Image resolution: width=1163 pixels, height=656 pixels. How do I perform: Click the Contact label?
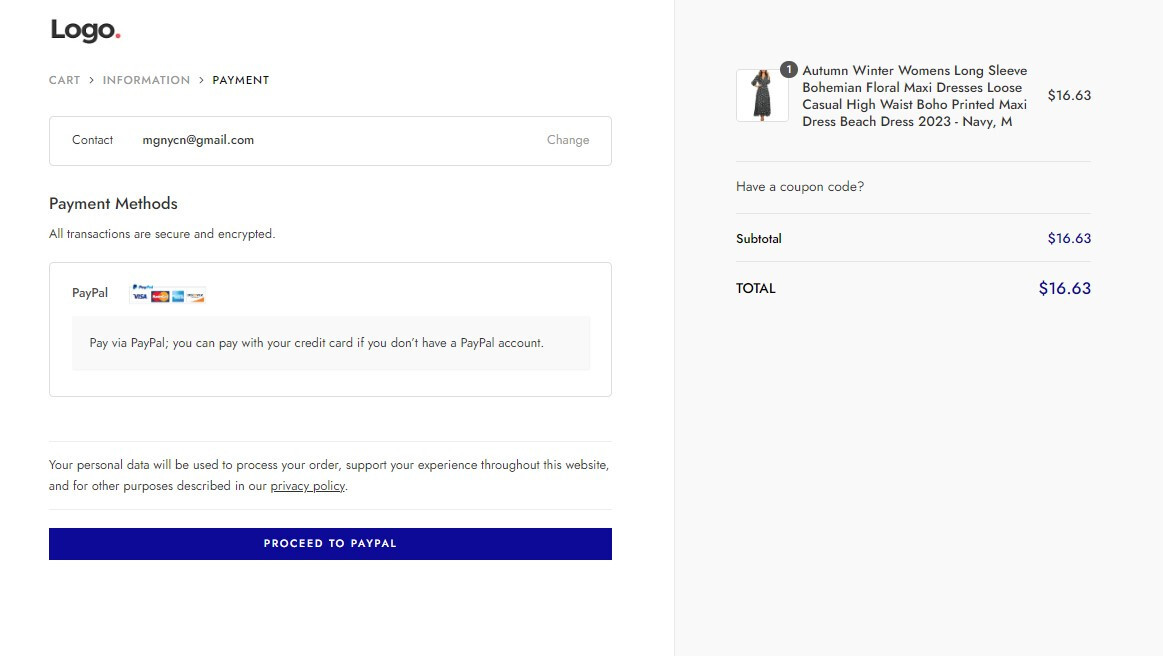point(93,140)
